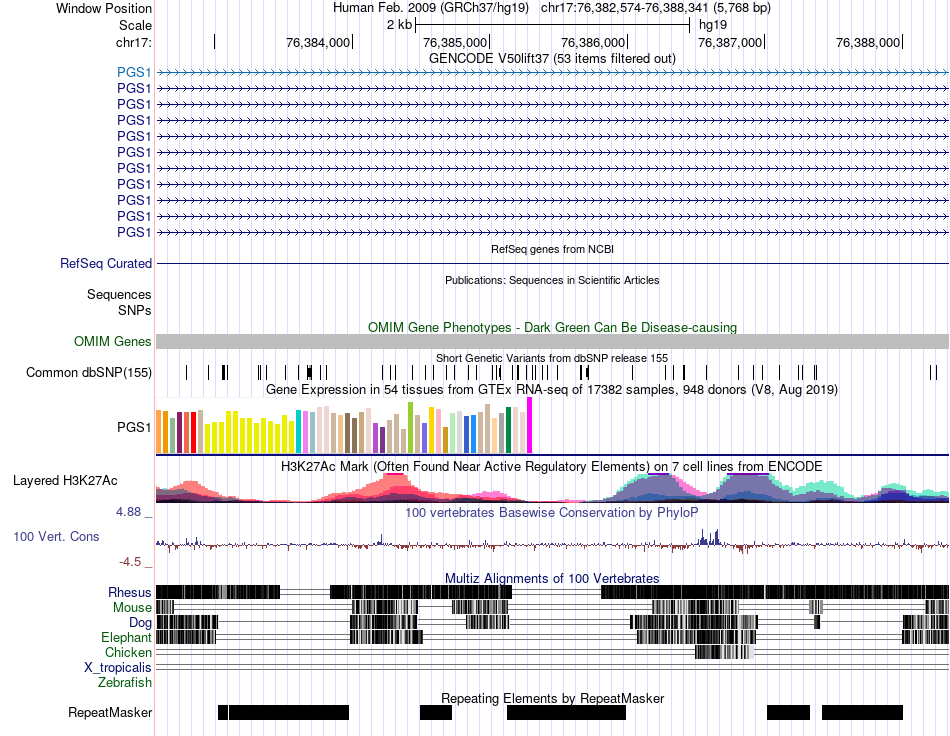Click Repeating Elements by RepeatMasker title
Viewport: 950px width, 736px height.
point(552,698)
